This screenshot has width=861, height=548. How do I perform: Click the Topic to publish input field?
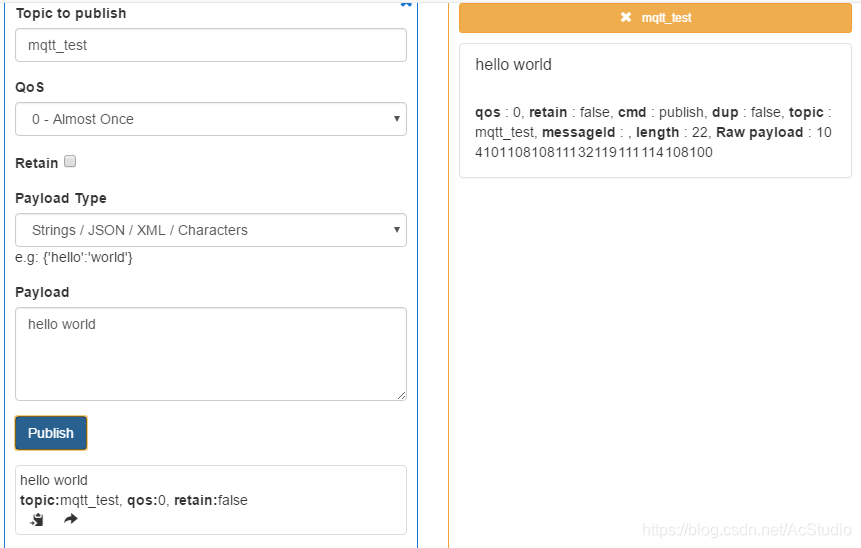coord(211,45)
